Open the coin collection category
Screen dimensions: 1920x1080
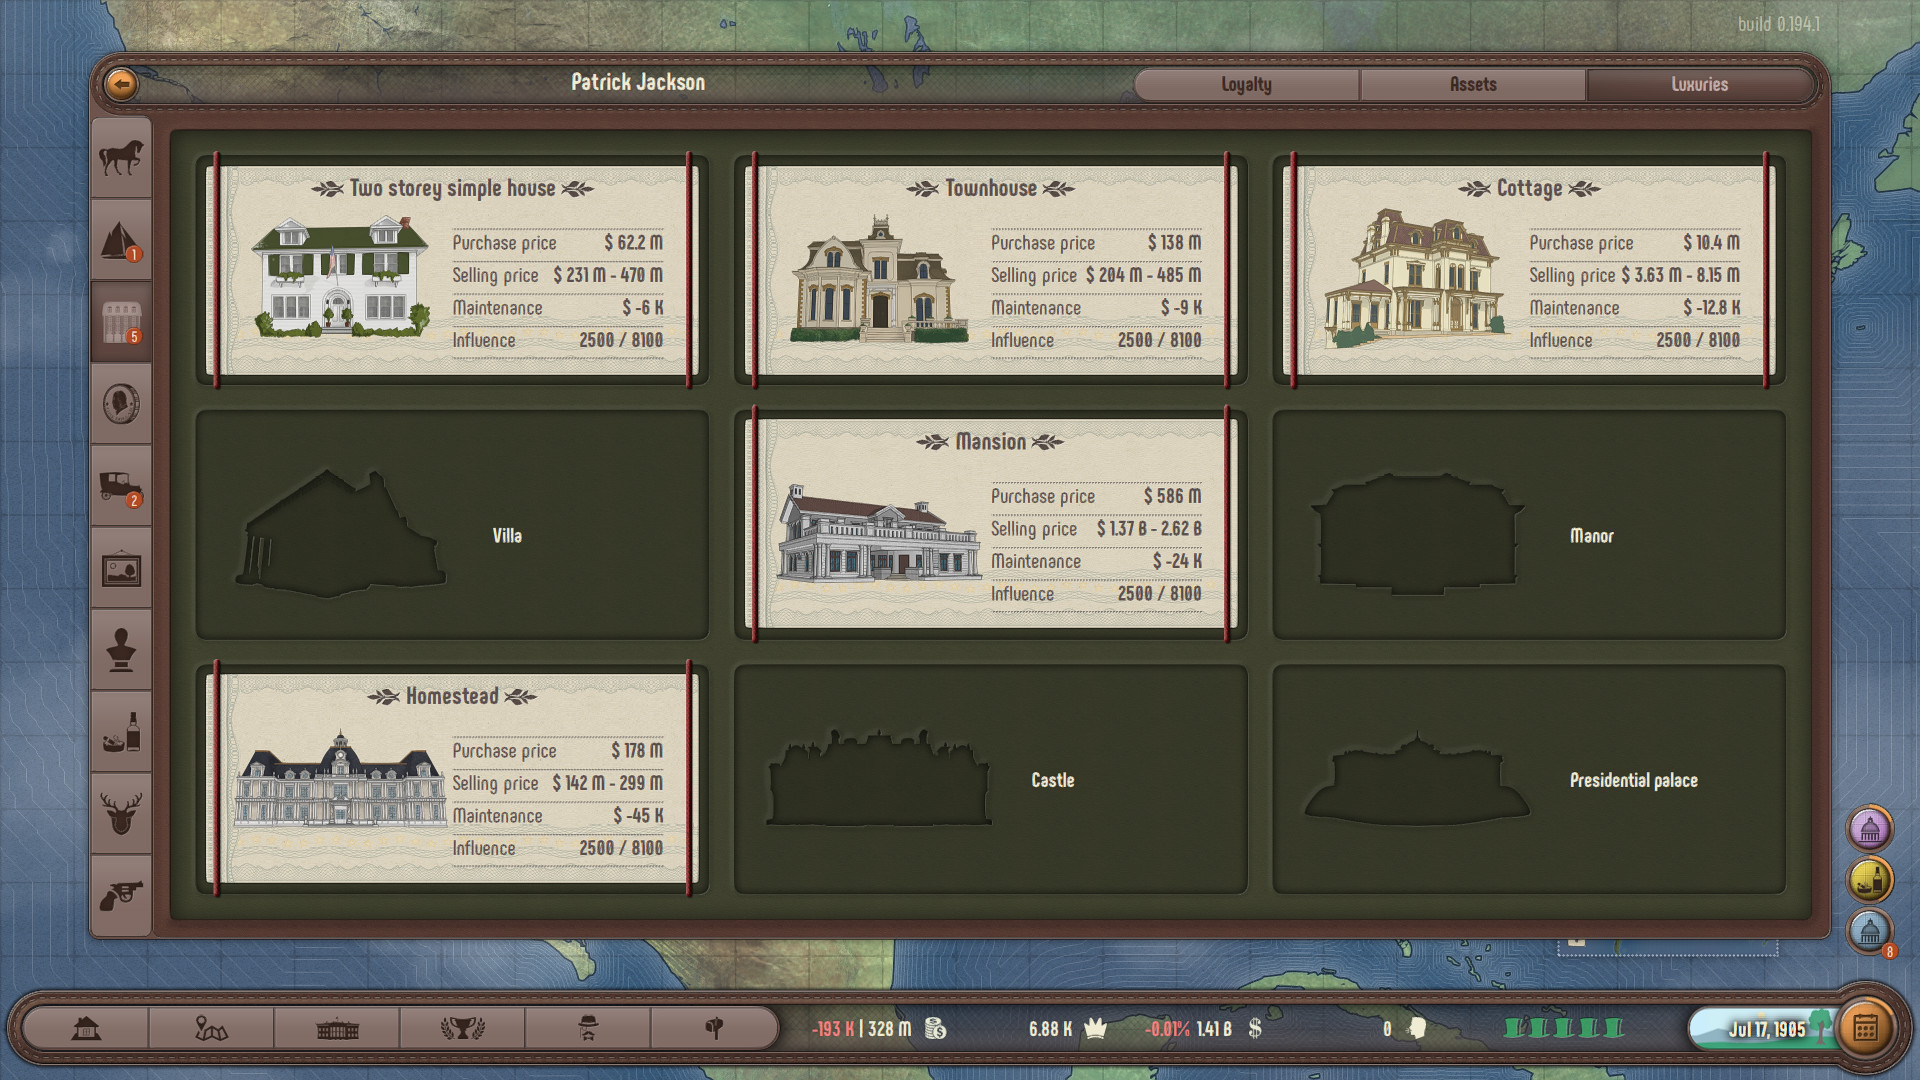click(x=121, y=404)
